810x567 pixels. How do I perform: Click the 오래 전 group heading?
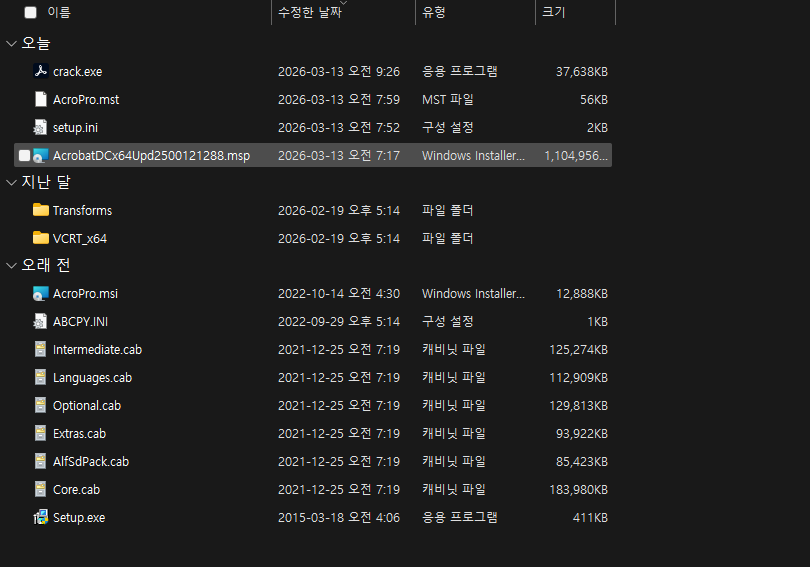click(x=46, y=265)
